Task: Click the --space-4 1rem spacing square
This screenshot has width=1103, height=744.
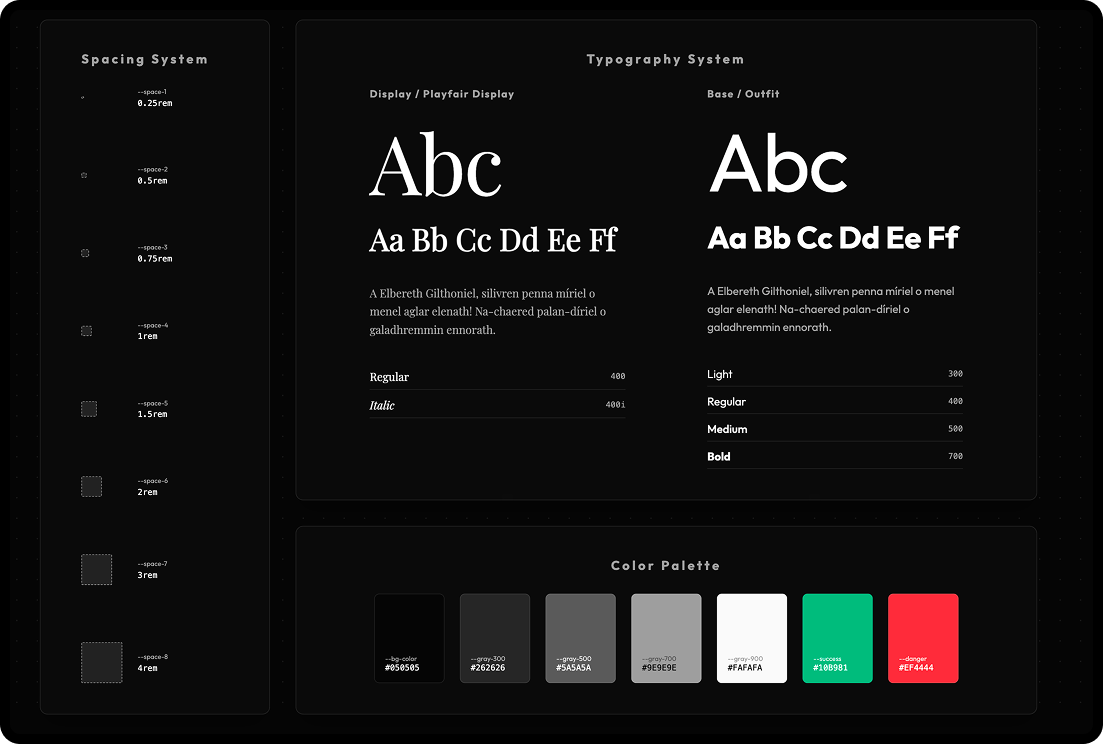Action: pyautogui.click(x=86, y=330)
